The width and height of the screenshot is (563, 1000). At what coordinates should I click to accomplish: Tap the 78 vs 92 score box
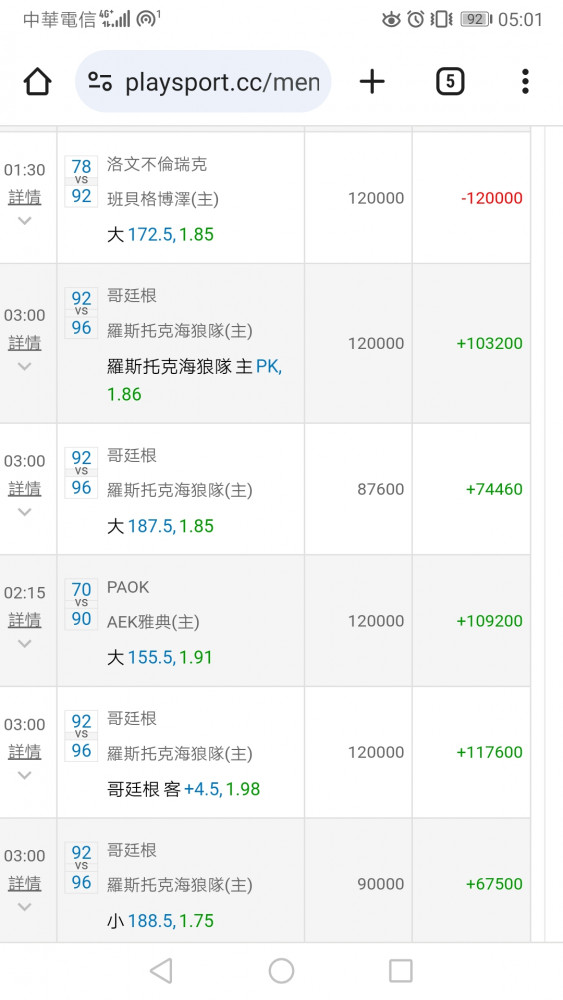tap(81, 181)
